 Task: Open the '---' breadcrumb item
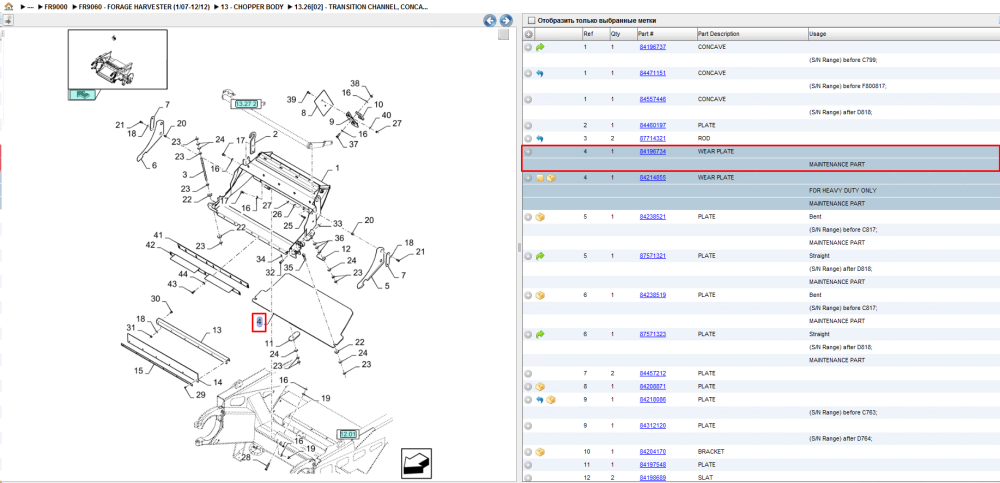pyautogui.click(x=30, y=6)
